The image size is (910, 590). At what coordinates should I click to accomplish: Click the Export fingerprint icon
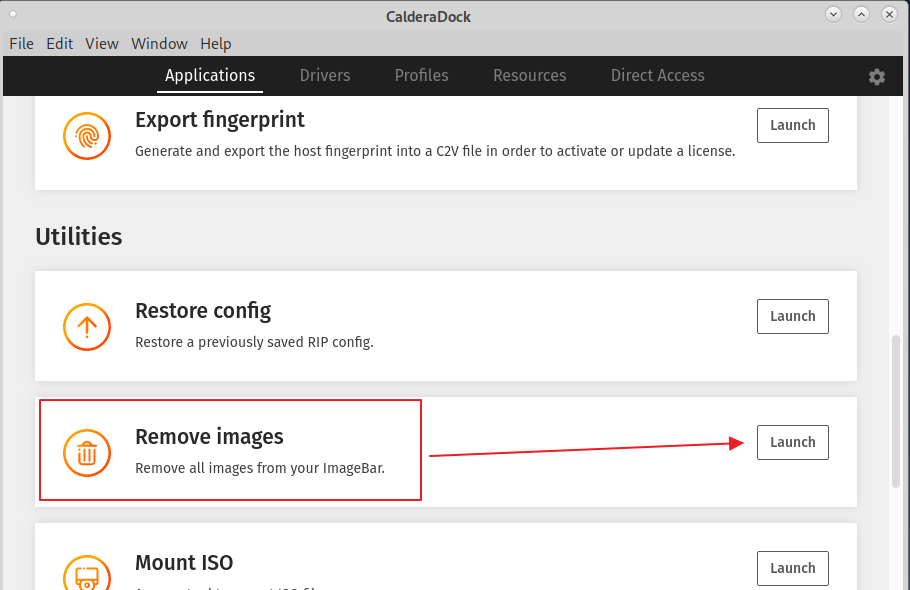click(87, 135)
